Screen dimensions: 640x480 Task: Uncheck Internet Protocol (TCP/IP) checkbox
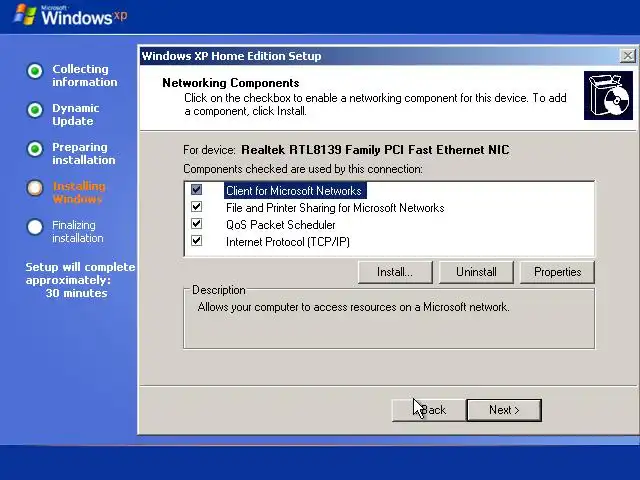tap(196, 241)
